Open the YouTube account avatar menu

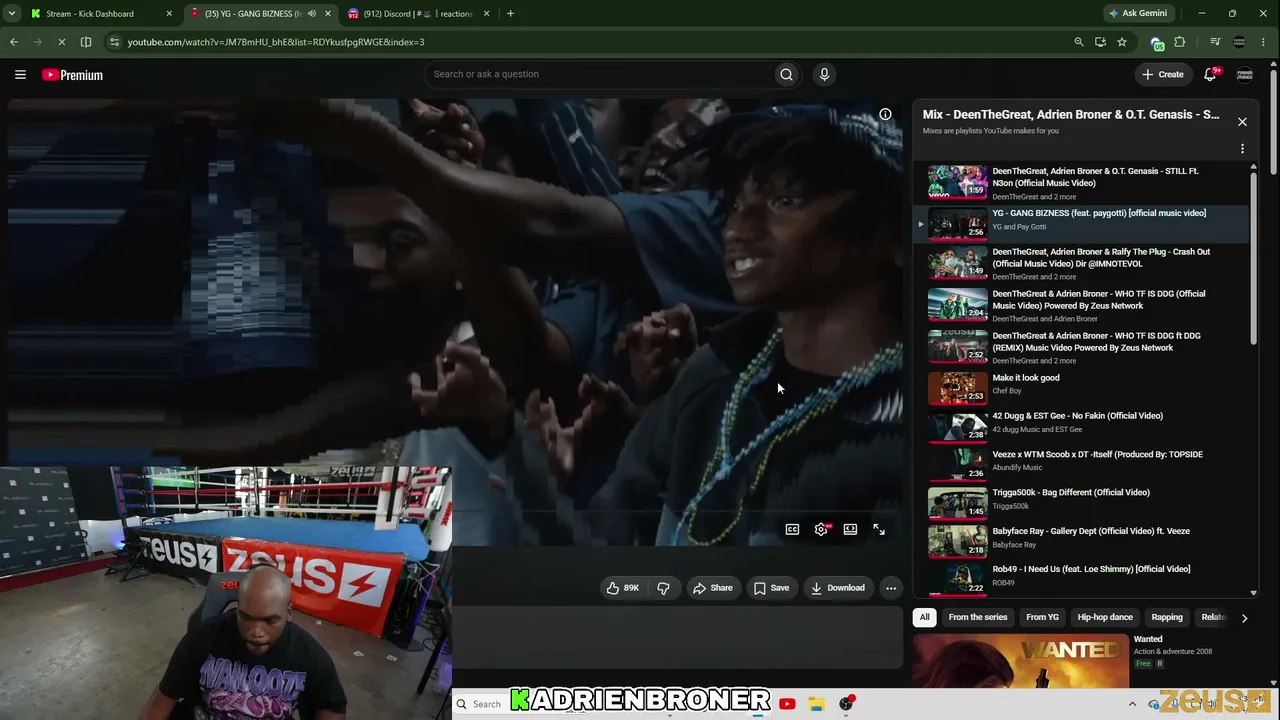pyautogui.click(x=1245, y=75)
